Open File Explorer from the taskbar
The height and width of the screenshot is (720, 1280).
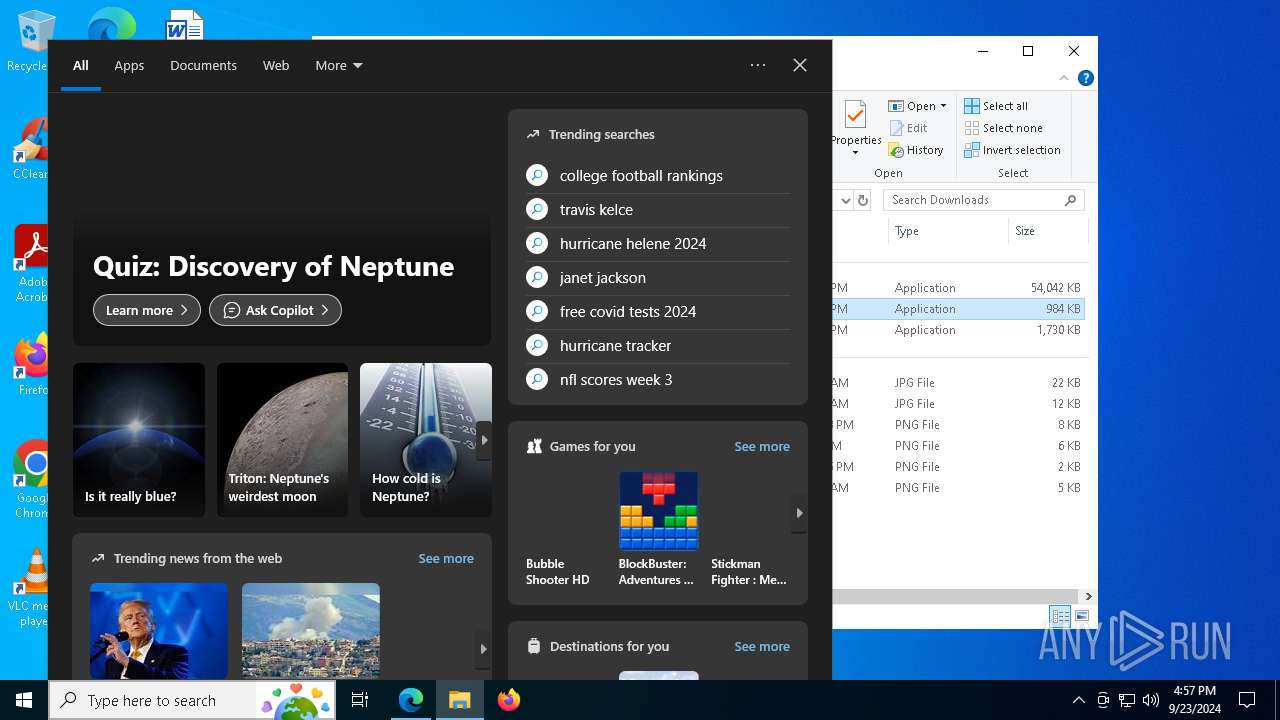[460, 700]
